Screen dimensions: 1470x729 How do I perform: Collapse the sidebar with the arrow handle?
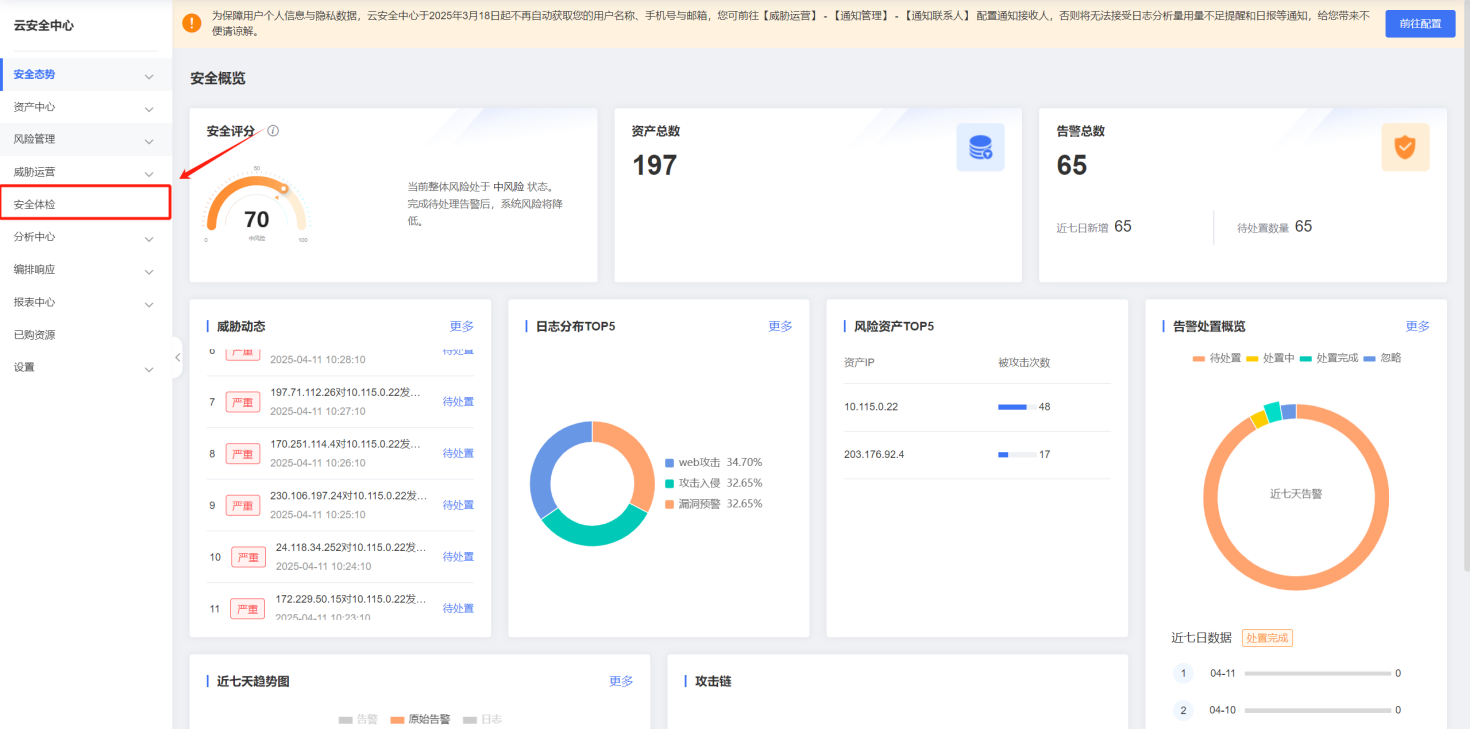pos(177,357)
